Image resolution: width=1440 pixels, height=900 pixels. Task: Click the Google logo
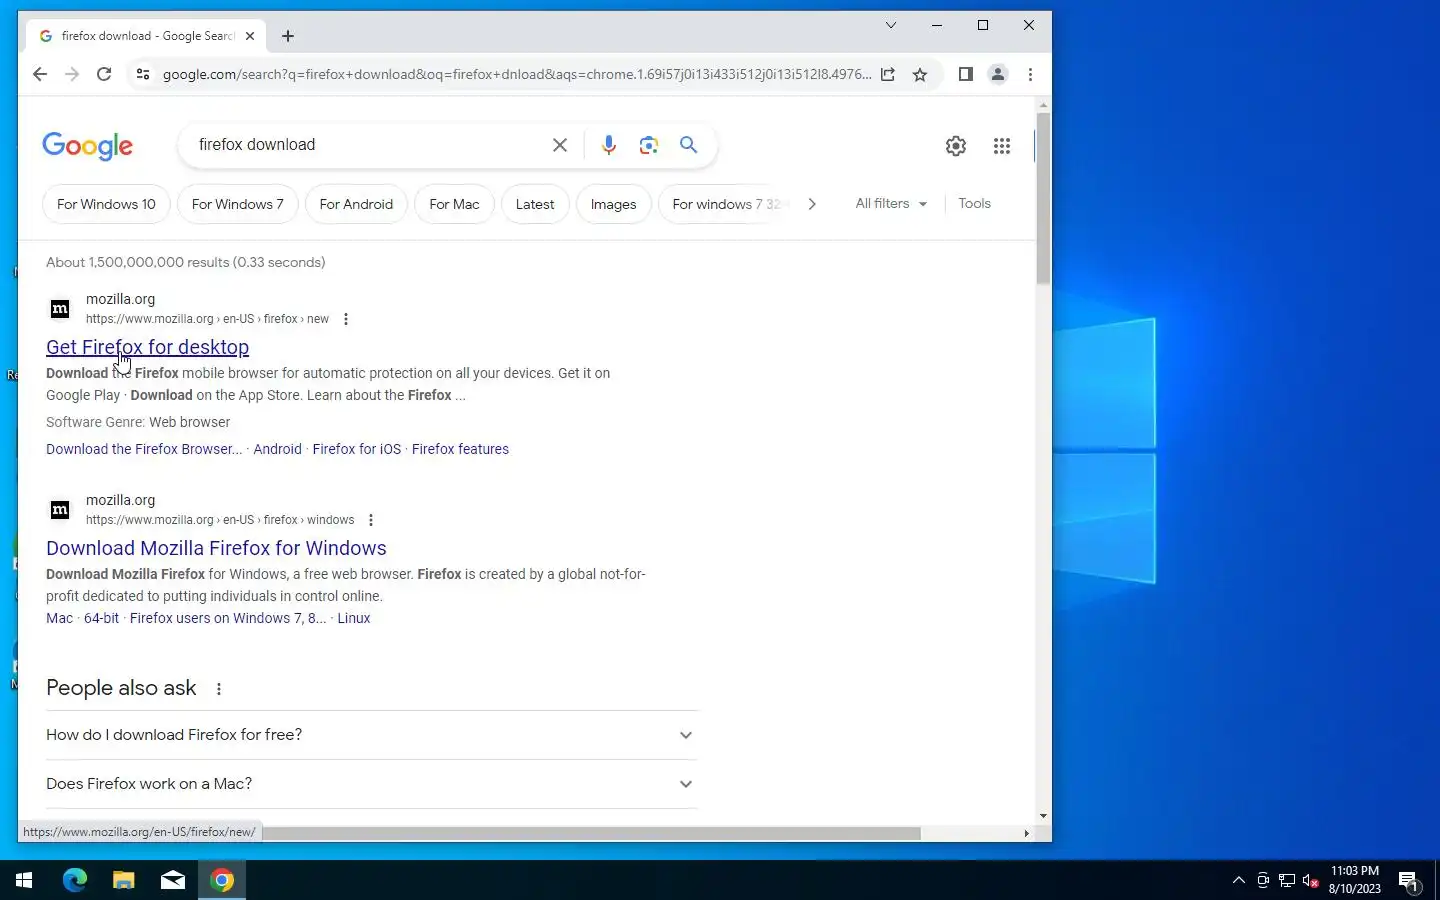(x=88, y=146)
